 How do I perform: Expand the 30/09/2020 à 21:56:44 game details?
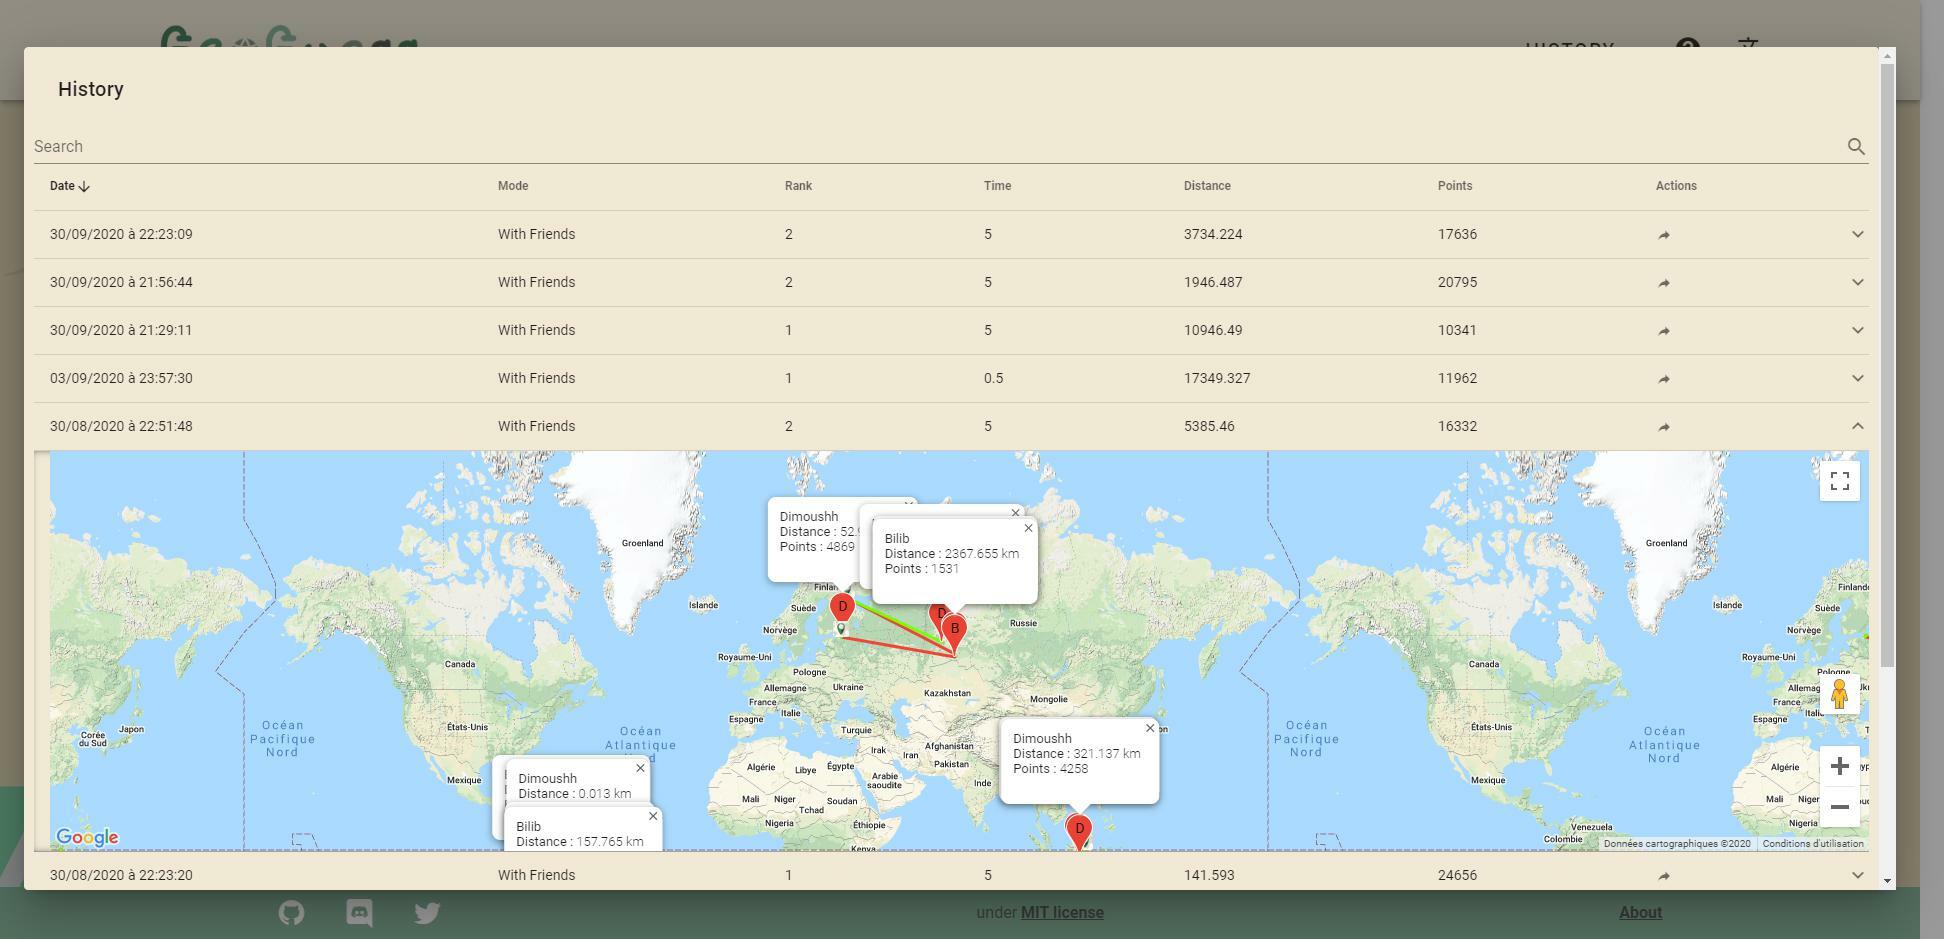(x=1858, y=282)
